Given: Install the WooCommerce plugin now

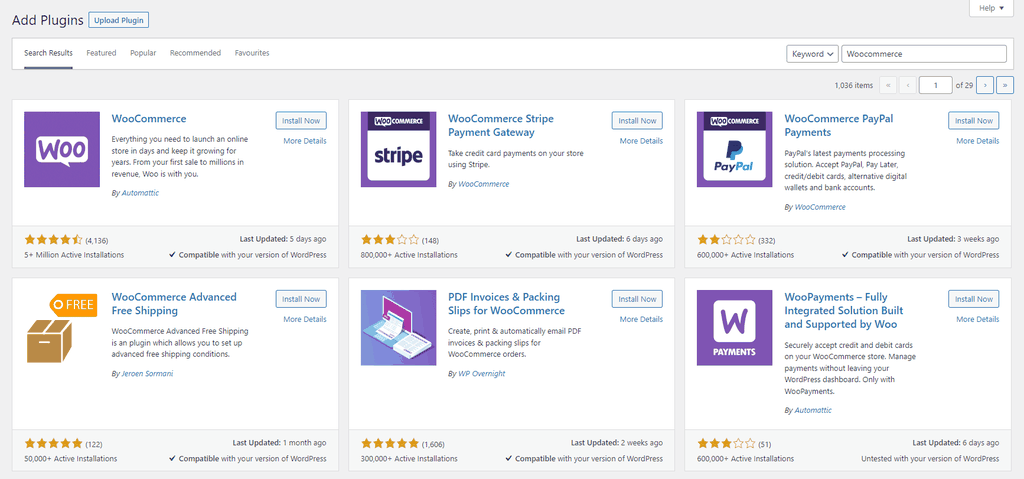Looking at the screenshot, I should coord(301,121).
